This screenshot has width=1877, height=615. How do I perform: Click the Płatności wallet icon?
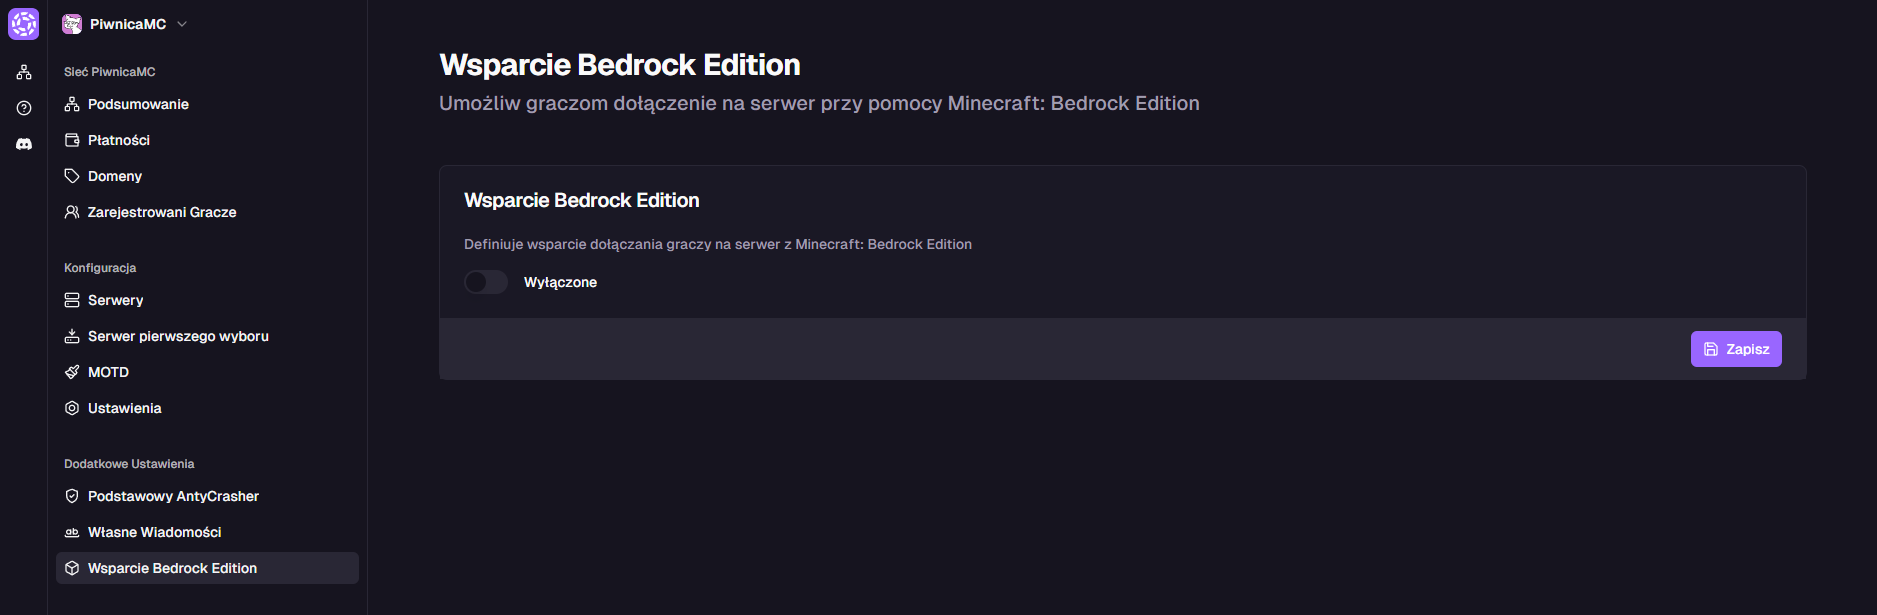click(x=72, y=140)
